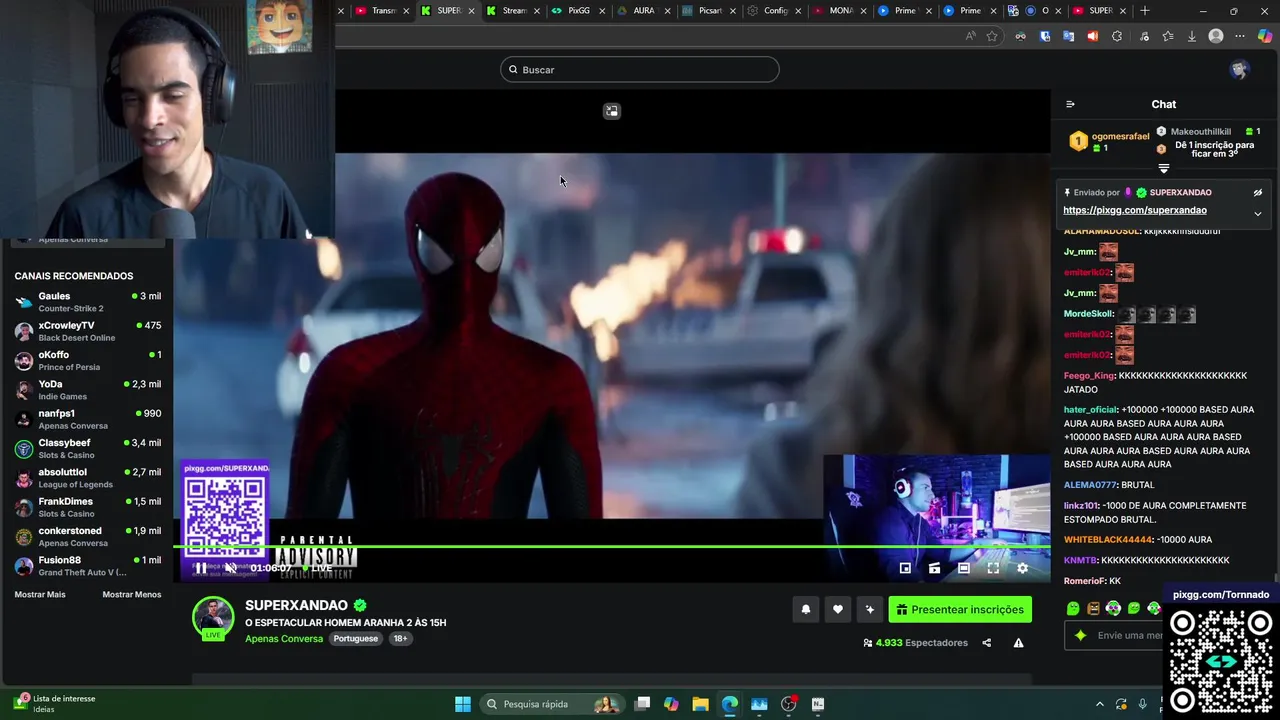1280x720 pixels.
Task: Open Windows Start menu
Action: tap(463, 704)
